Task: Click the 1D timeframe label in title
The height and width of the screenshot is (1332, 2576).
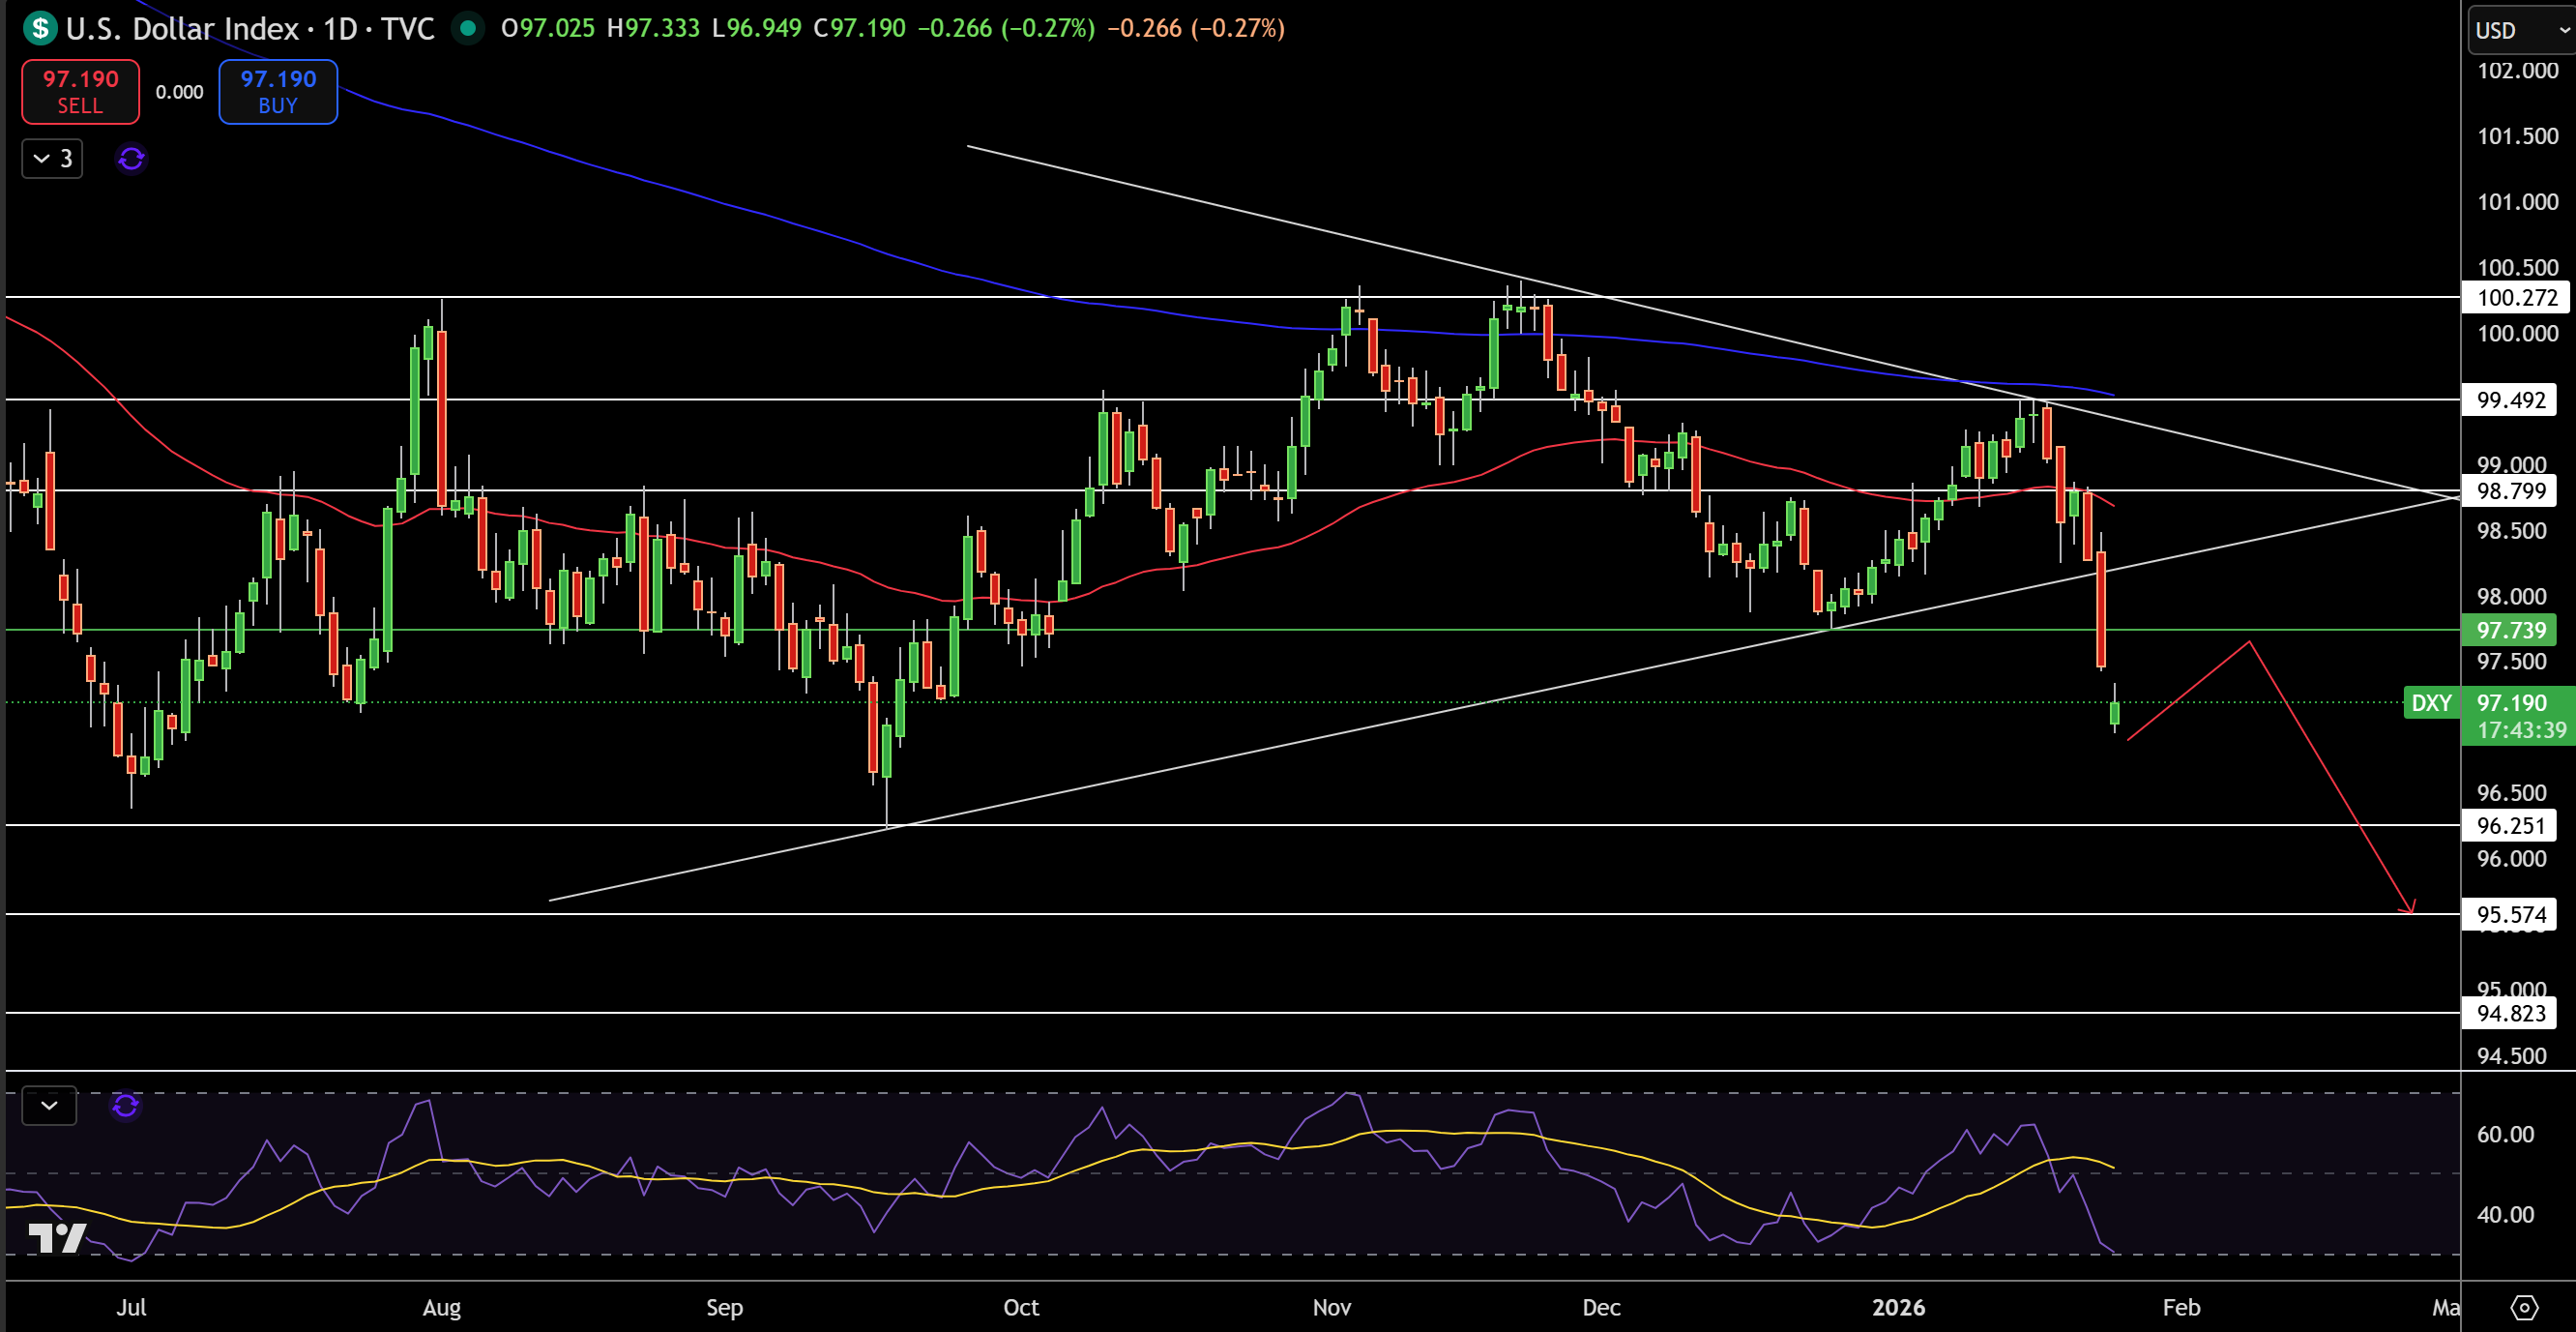Action: coord(340,28)
